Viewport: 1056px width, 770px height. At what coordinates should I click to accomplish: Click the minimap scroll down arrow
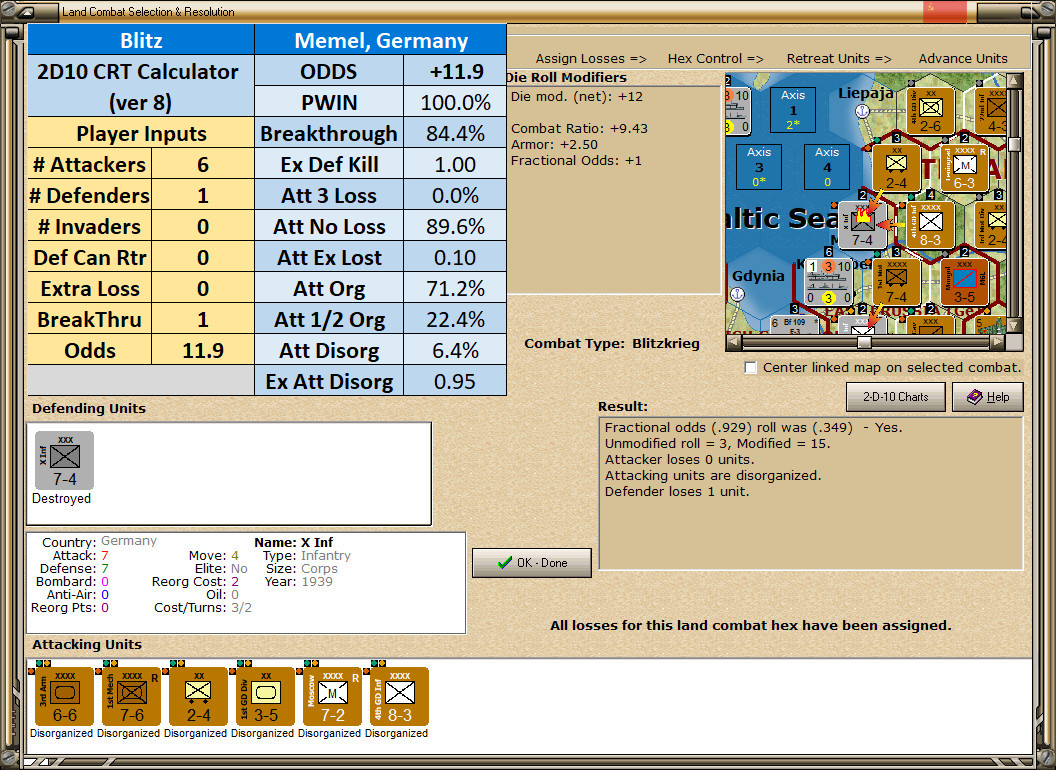(x=1014, y=325)
